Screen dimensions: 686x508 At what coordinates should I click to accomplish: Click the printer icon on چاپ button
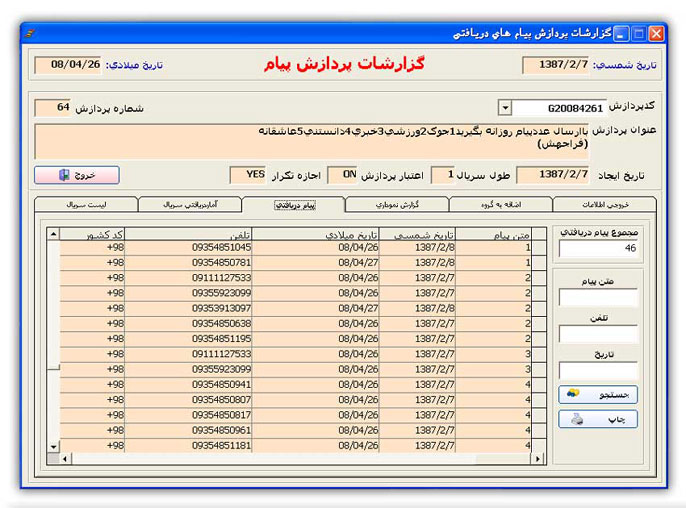[578, 419]
